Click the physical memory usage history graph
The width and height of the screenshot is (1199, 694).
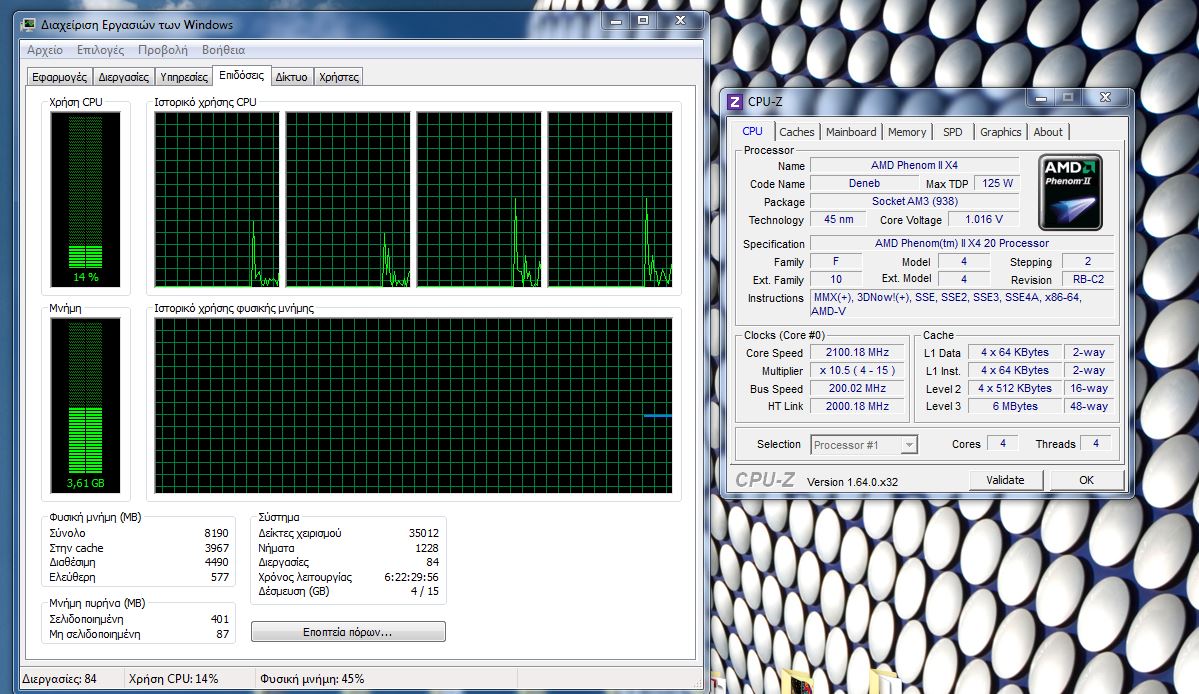(x=414, y=405)
